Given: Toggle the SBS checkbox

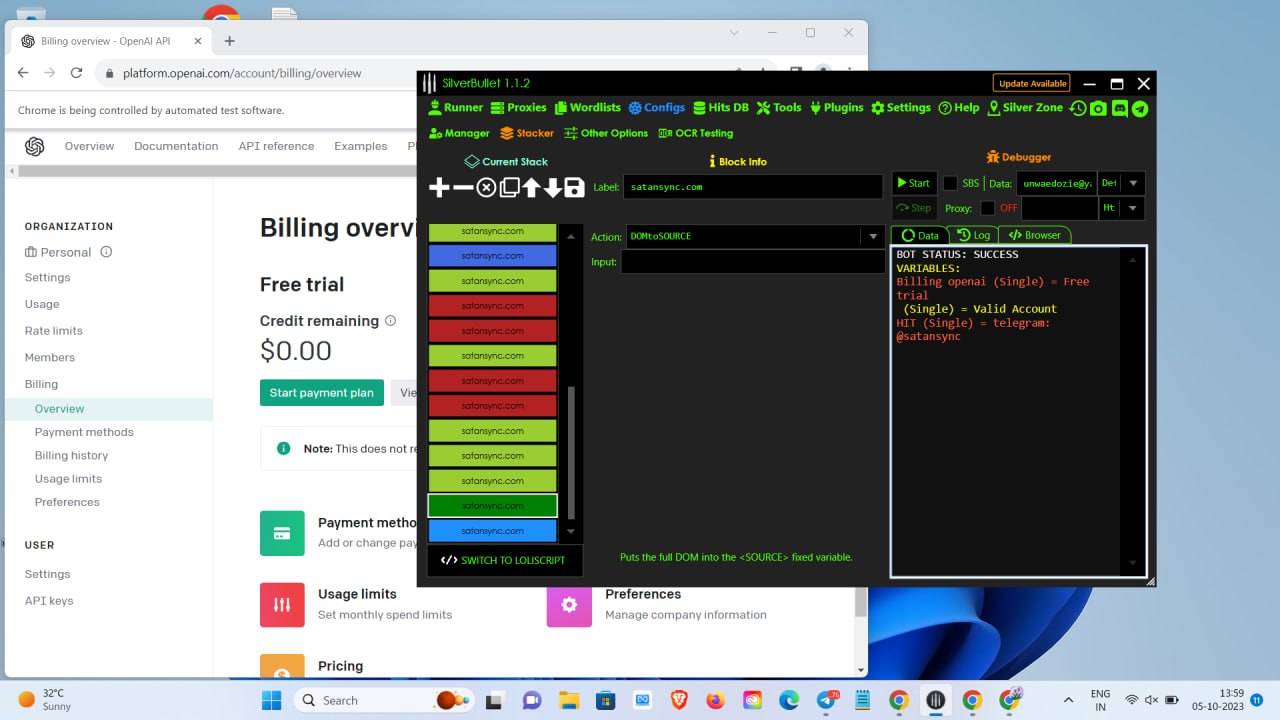Looking at the screenshot, I should tap(950, 184).
